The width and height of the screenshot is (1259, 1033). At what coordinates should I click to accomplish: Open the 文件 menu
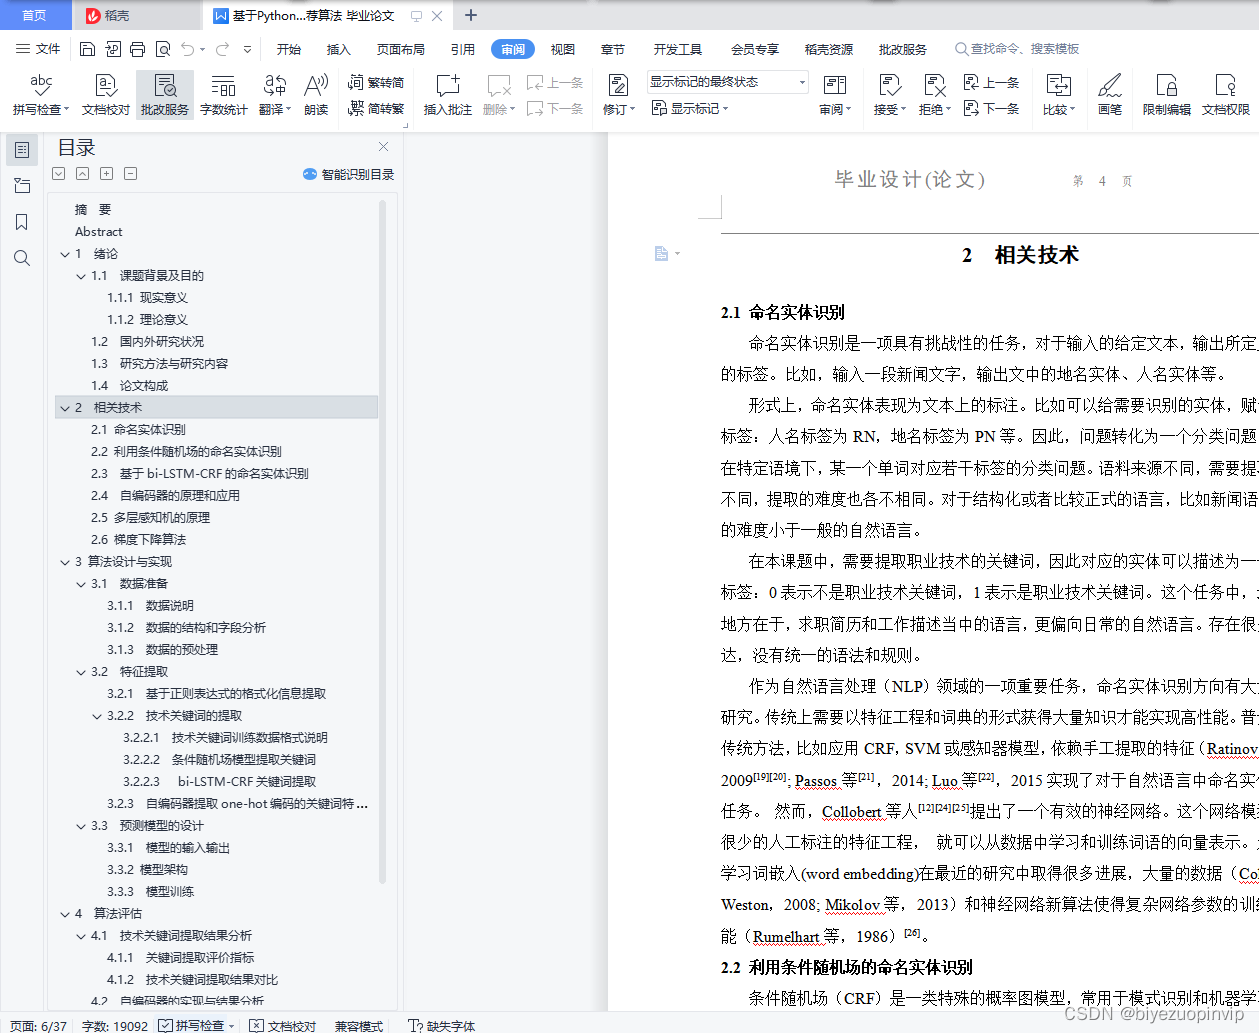click(38, 49)
